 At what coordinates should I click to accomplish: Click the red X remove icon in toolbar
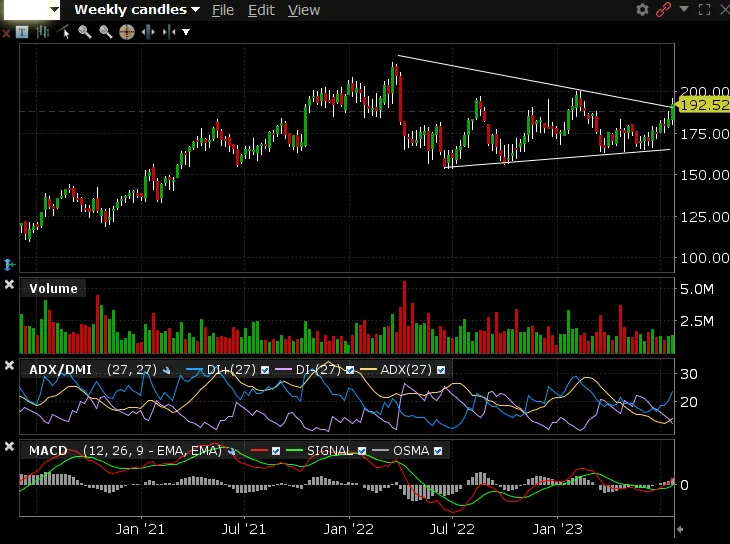[6, 33]
